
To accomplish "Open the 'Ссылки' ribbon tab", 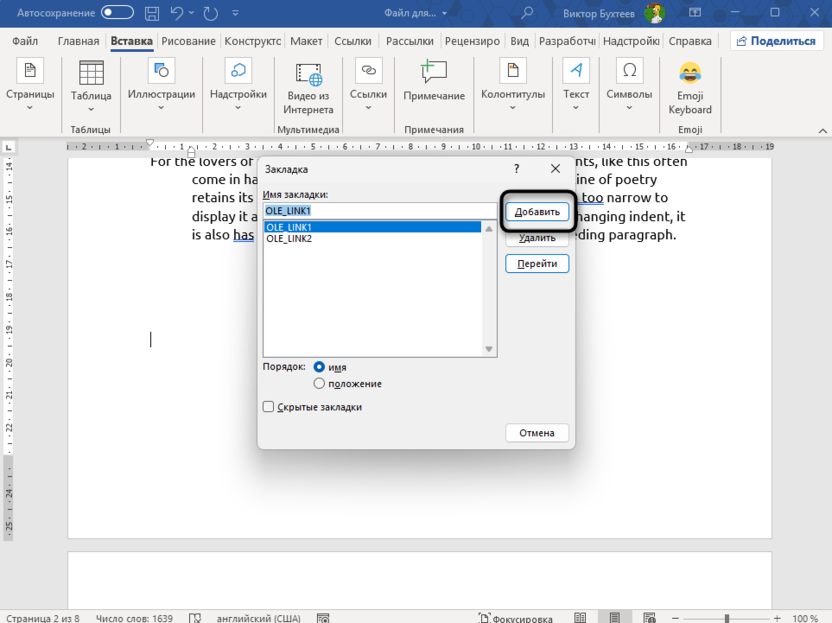I will [x=353, y=41].
